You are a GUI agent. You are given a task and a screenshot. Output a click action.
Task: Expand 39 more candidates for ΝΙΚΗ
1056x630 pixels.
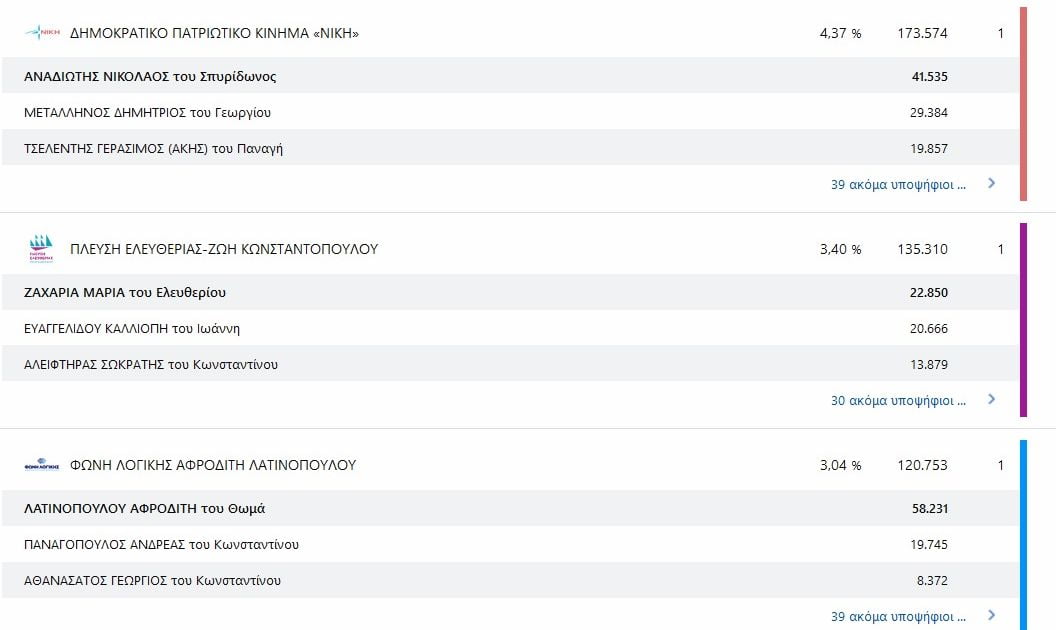tap(898, 185)
